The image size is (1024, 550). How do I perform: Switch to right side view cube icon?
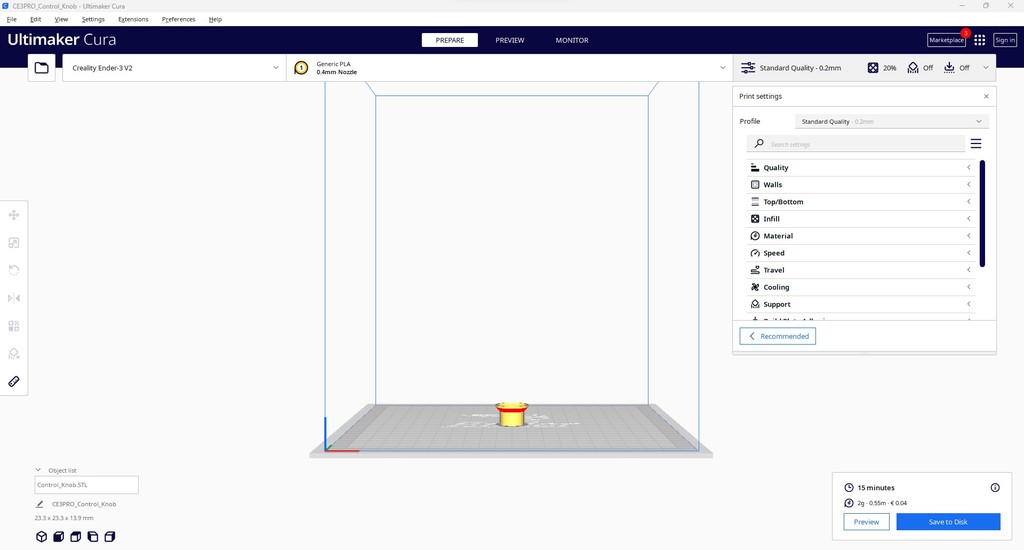pyautogui.click(x=110, y=537)
